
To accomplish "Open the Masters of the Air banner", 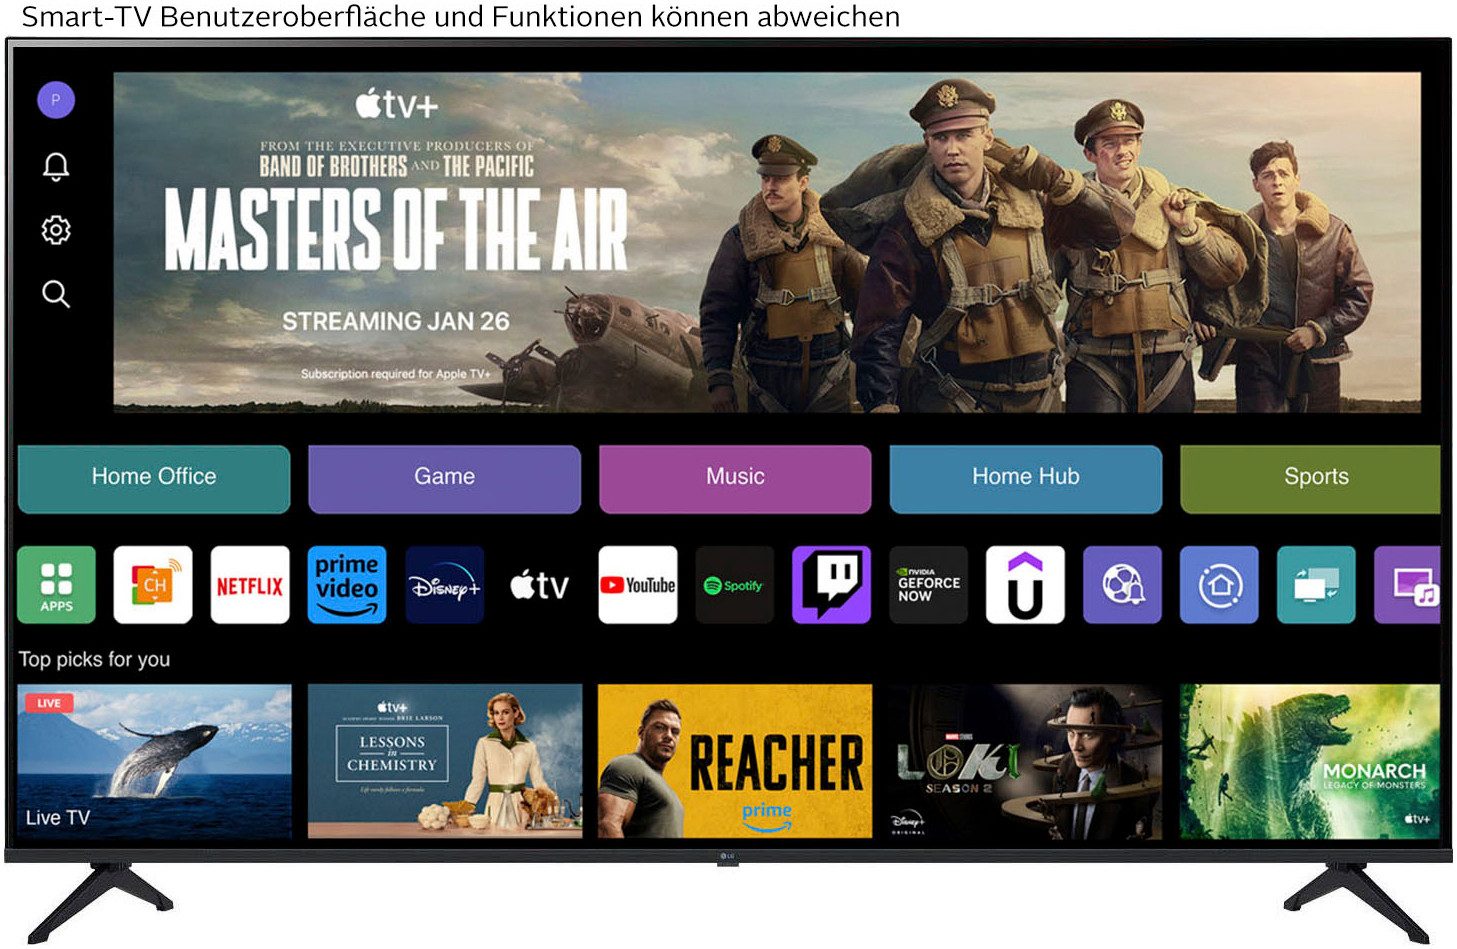I will pos(766,242).
